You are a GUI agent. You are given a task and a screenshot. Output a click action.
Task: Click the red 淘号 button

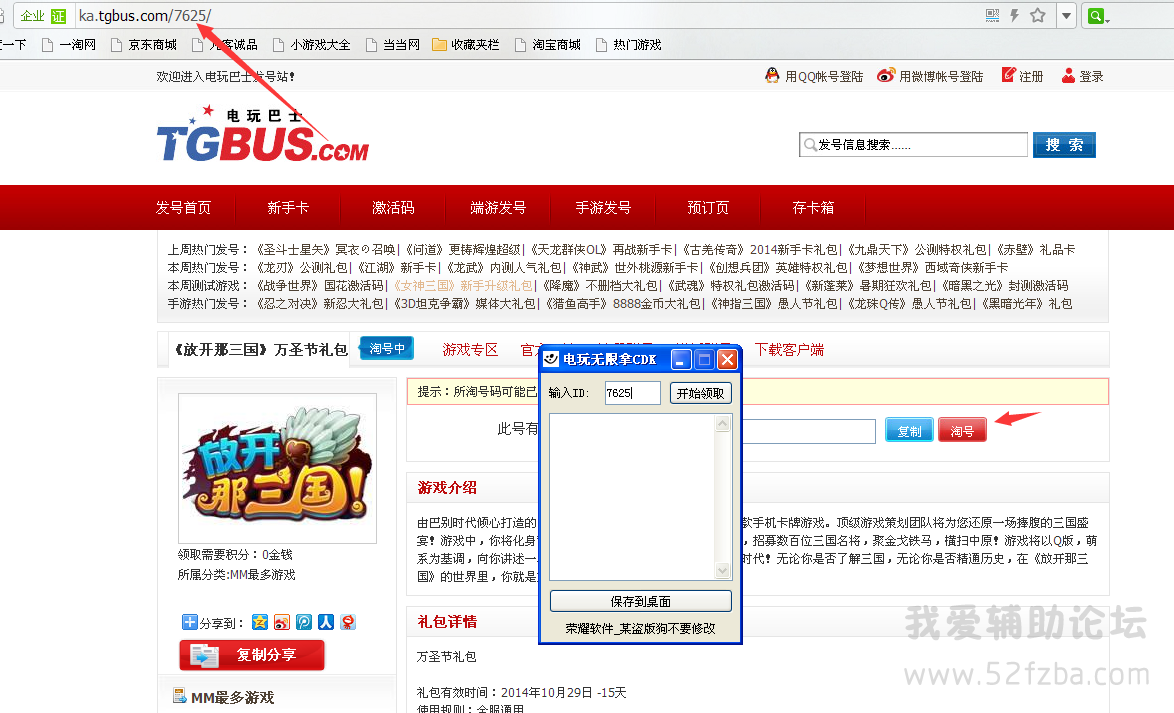pos(962,430)
